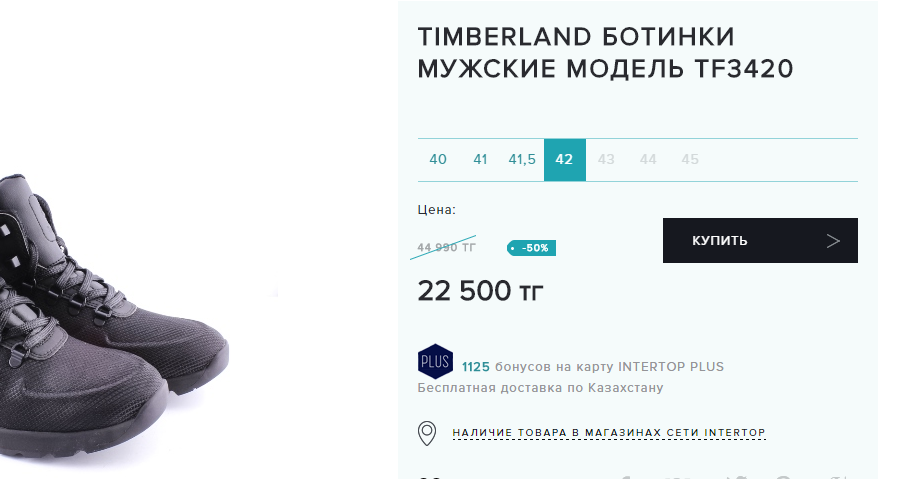Viewport: 920px width, 479px height.
Task: Click the map pin location icon
Action: coord(427,433)
